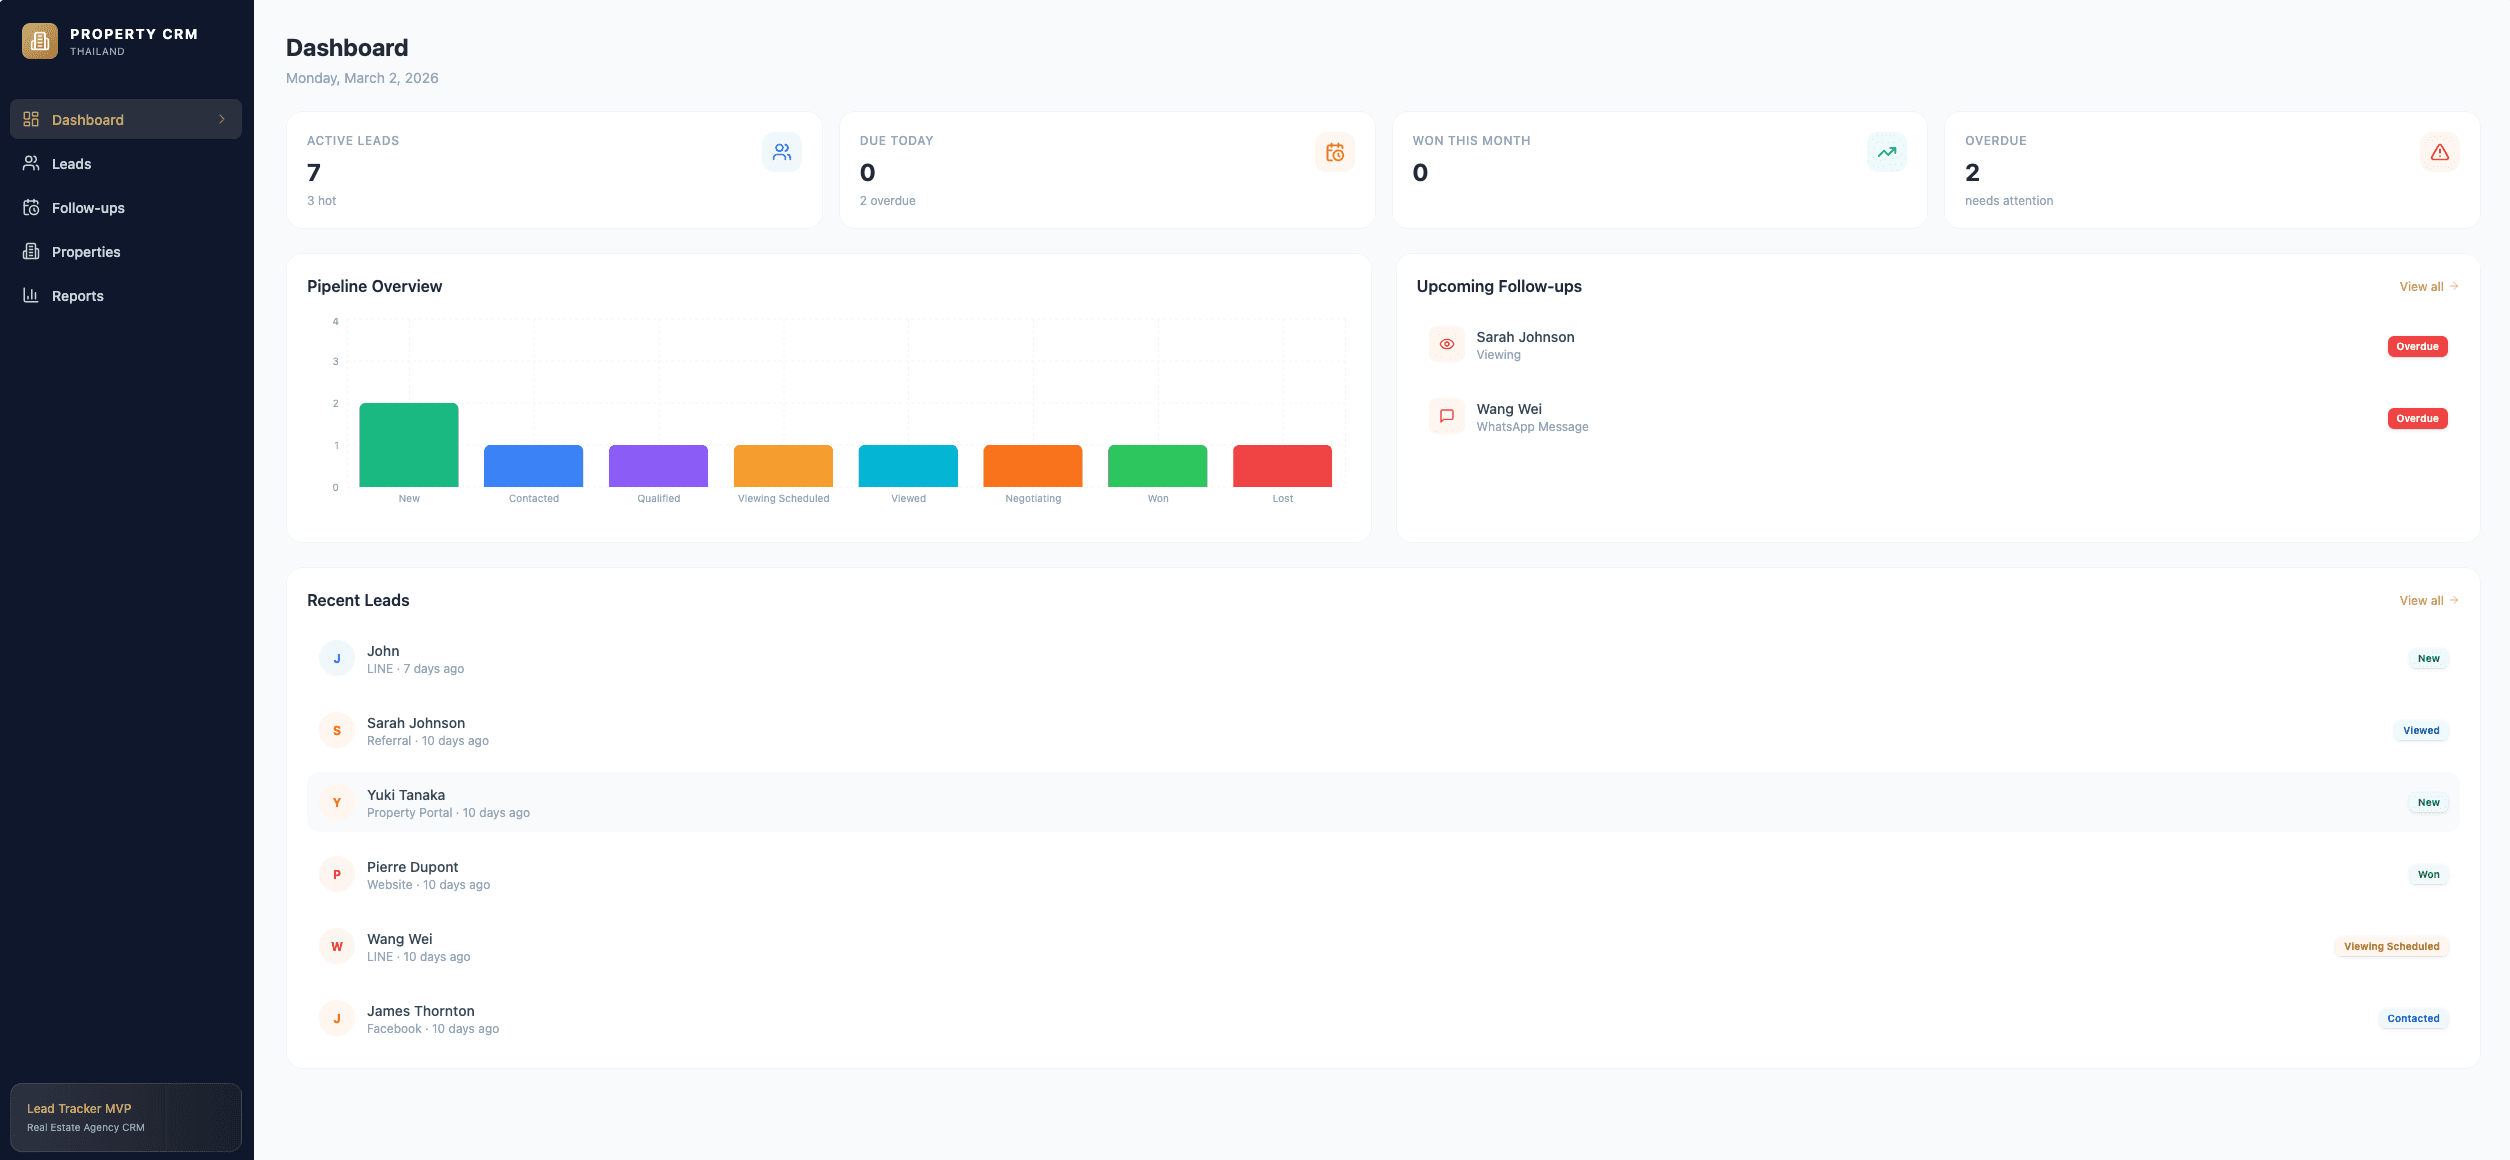Viewport: 2510px width, 1160px height.
Task: Click the red Lost bar in the pipeline chart
Action: click(x=1282, y=466)
